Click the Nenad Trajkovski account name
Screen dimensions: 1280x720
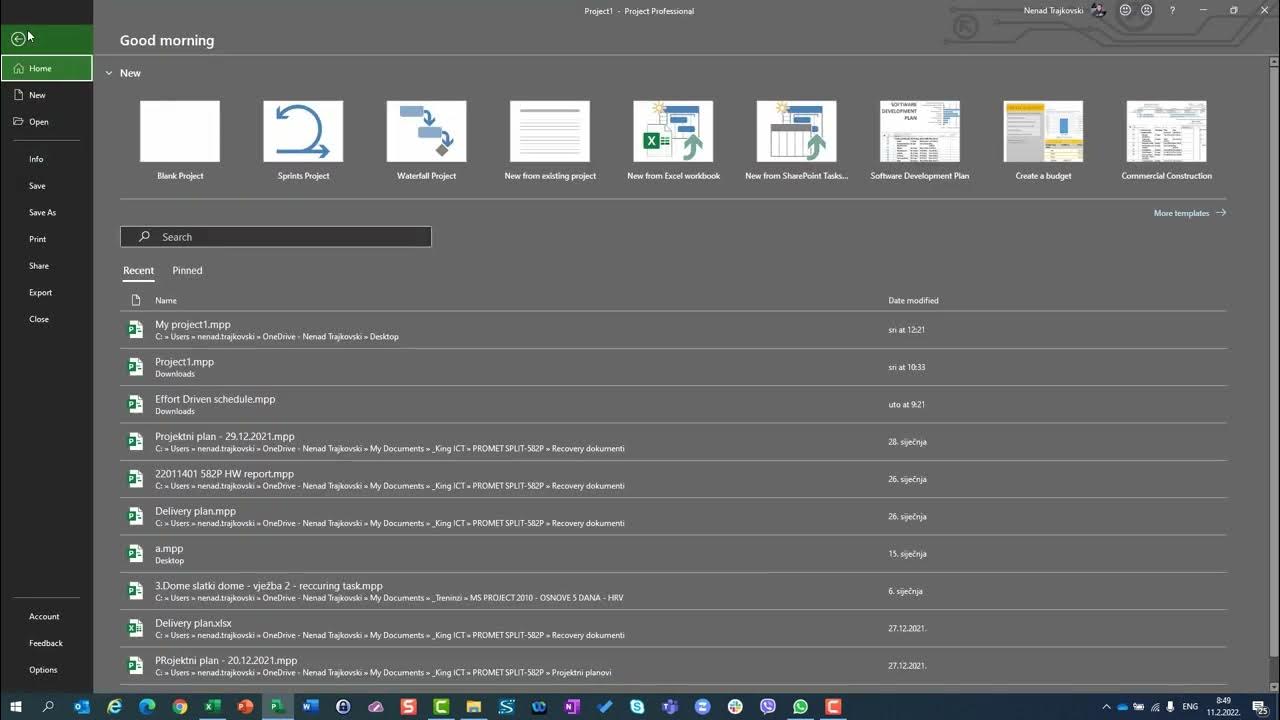pos(1053,10)
